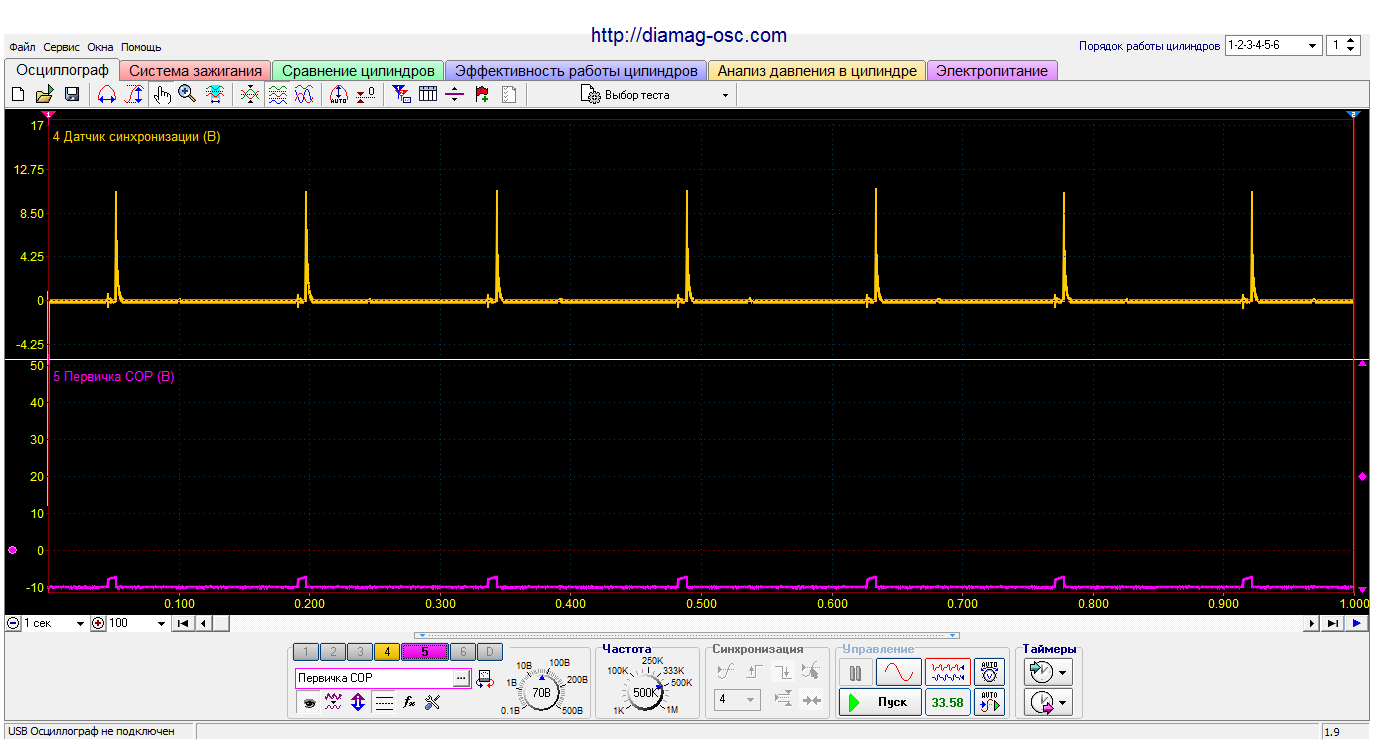The height and width of the screenshot is (744, 1382).
Task: Open the fx math function icon
Action: tap(408, 703)
